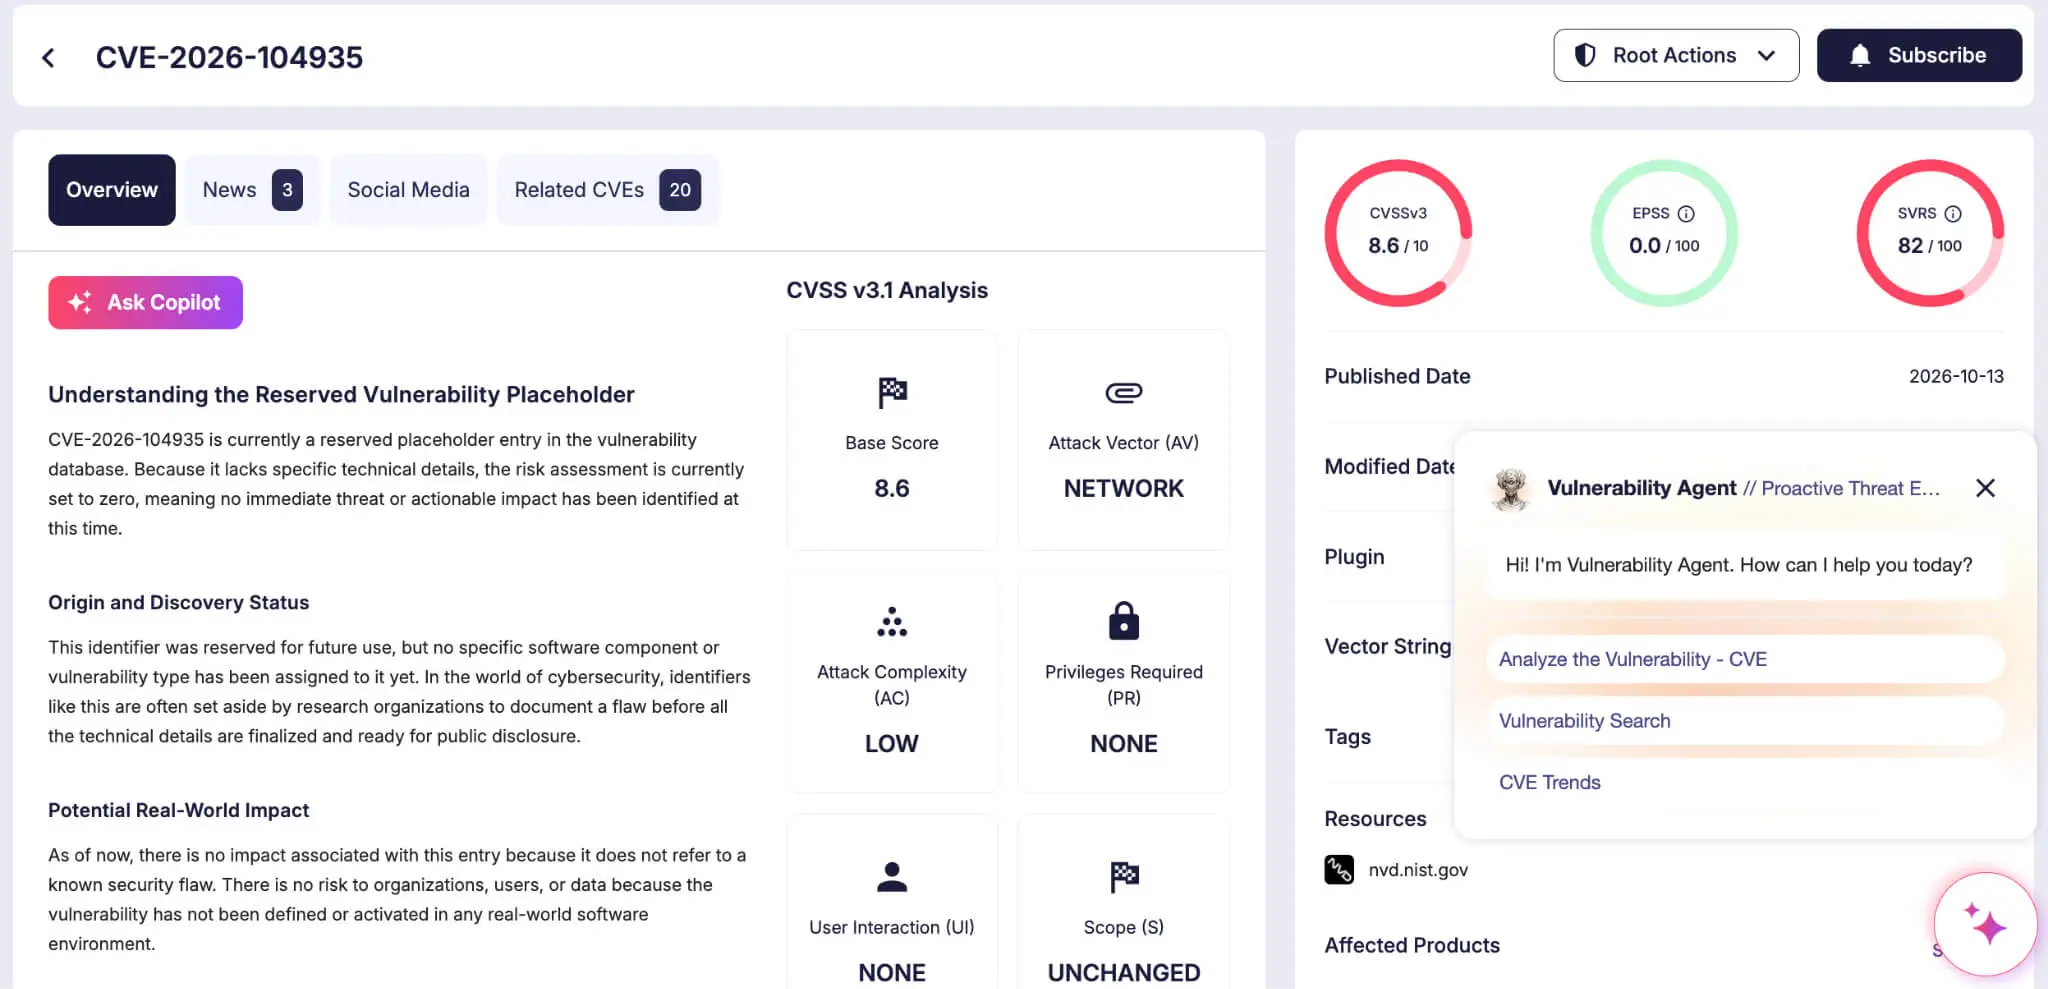Click the Base Score flag icon
This screenshot has width=2048, height=989.
892,392
